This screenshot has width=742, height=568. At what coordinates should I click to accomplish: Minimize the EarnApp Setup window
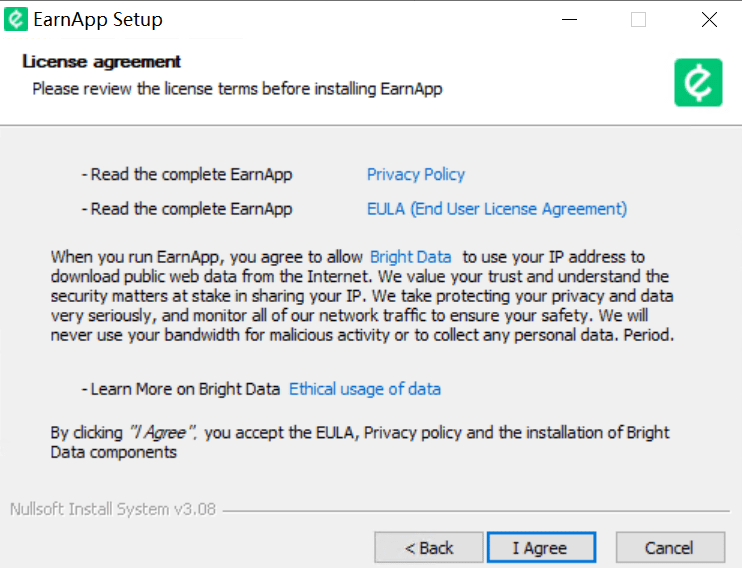click(569, 20)
